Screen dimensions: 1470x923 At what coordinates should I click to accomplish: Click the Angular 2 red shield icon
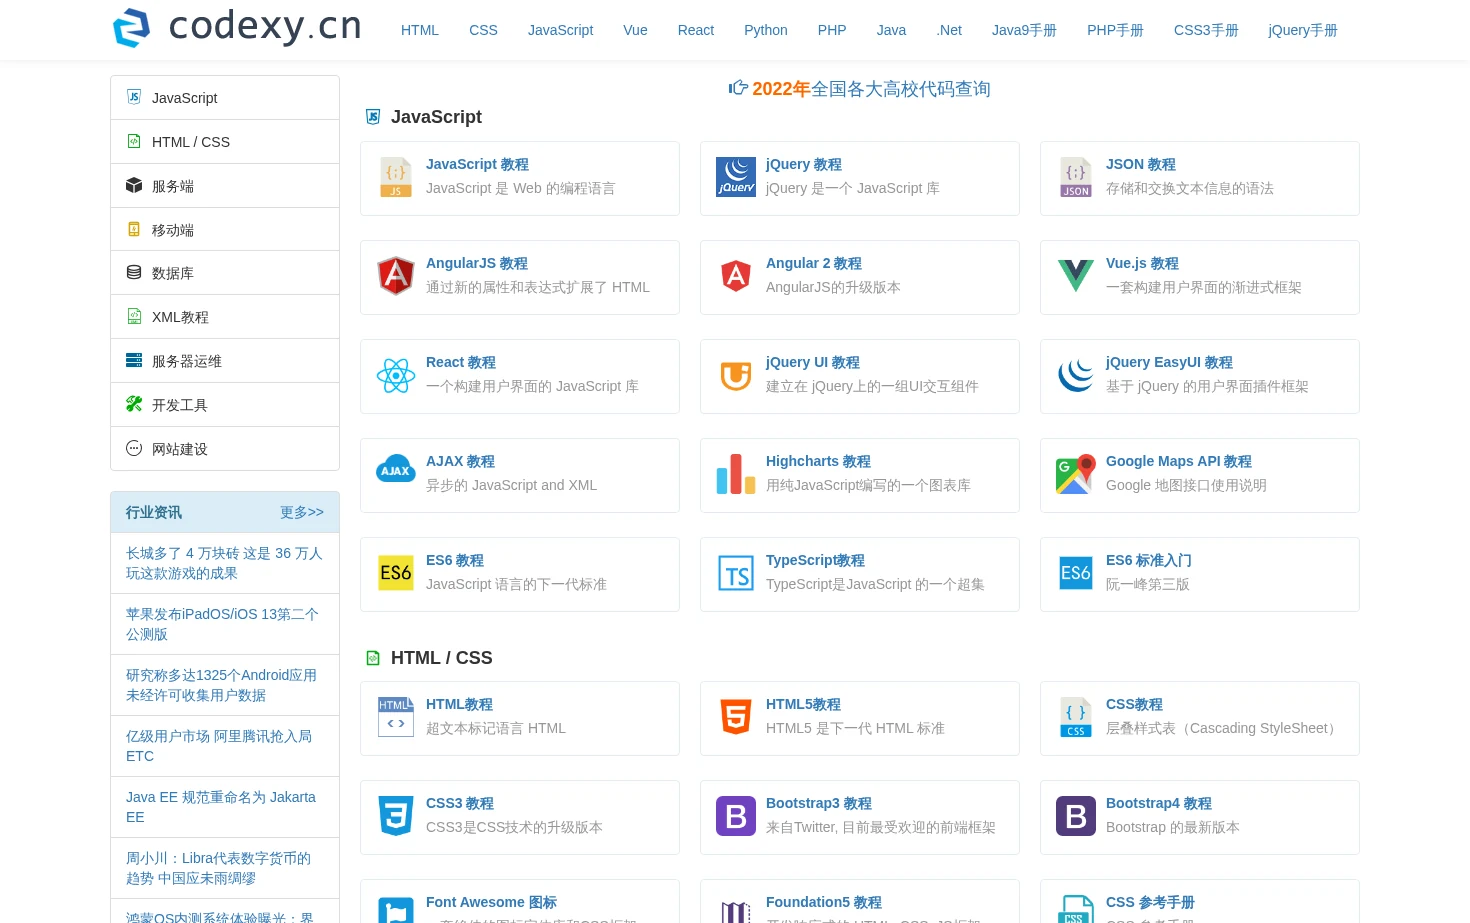[x=736, y=276]
